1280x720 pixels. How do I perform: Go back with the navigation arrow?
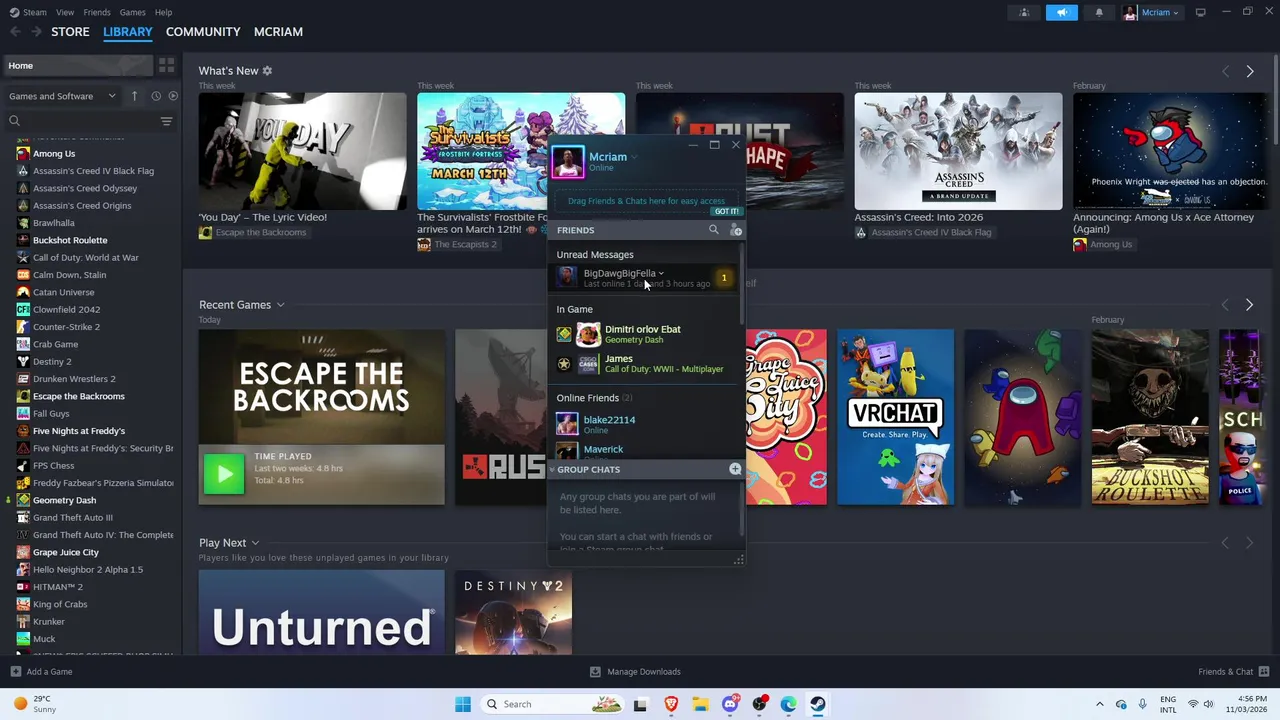click(15, 32)
